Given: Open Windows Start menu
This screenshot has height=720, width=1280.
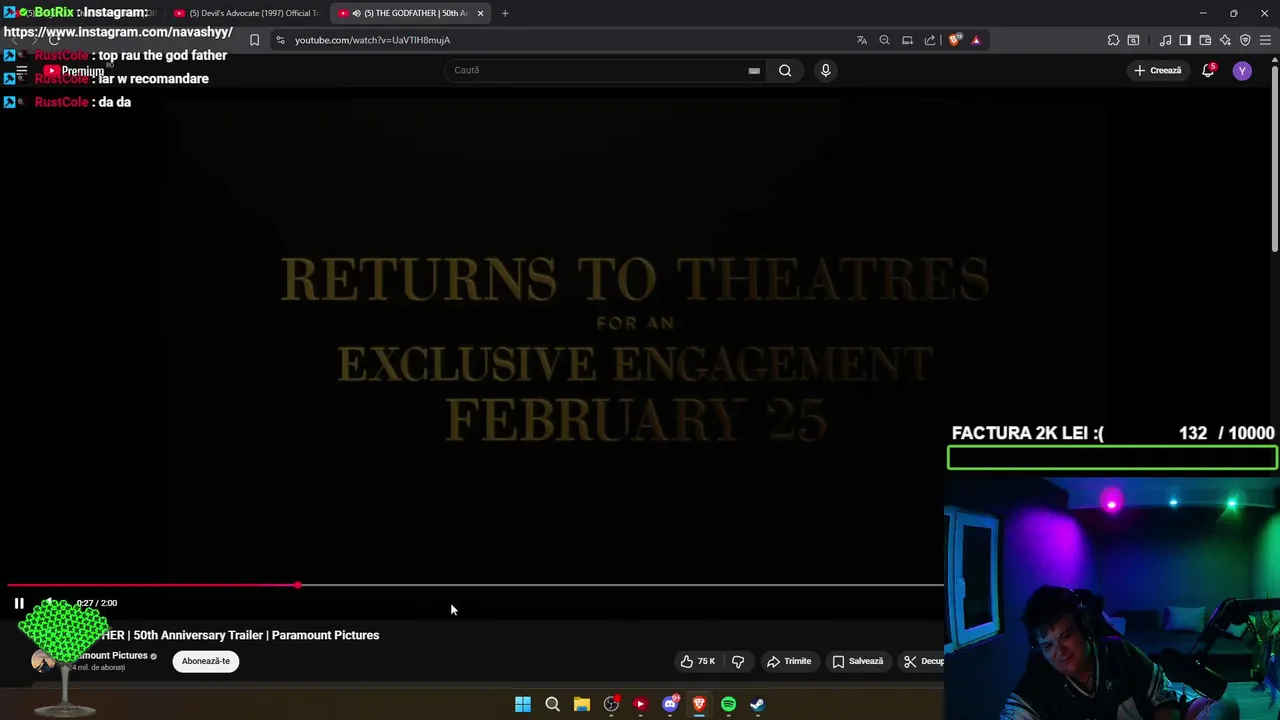Looking at the screenshot, I should [523, 704].
